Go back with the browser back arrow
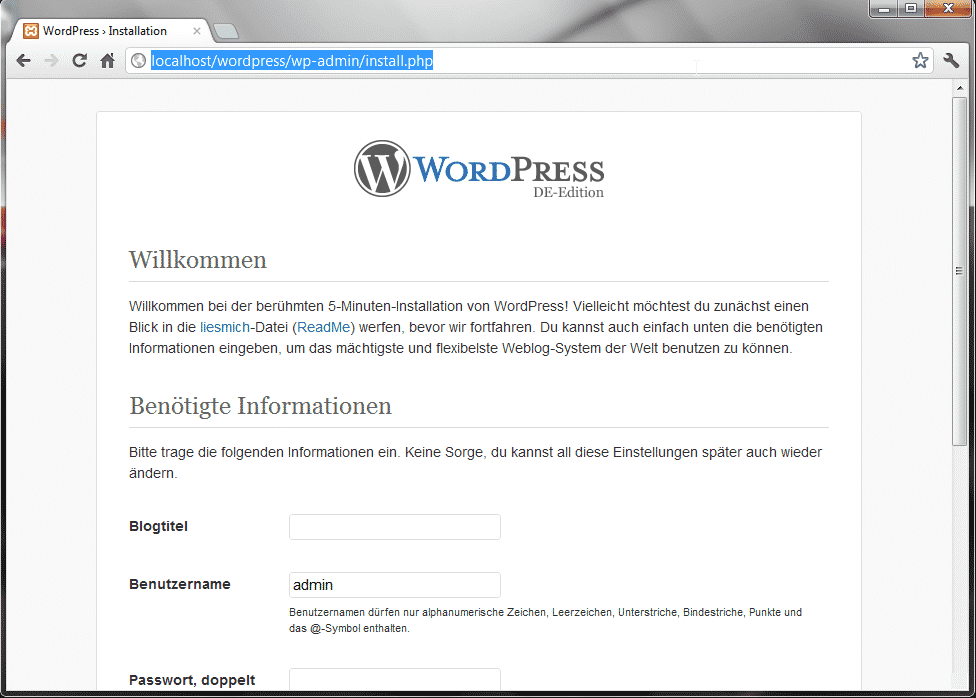This screenshot has width=976, height=698. click(24, 60)
